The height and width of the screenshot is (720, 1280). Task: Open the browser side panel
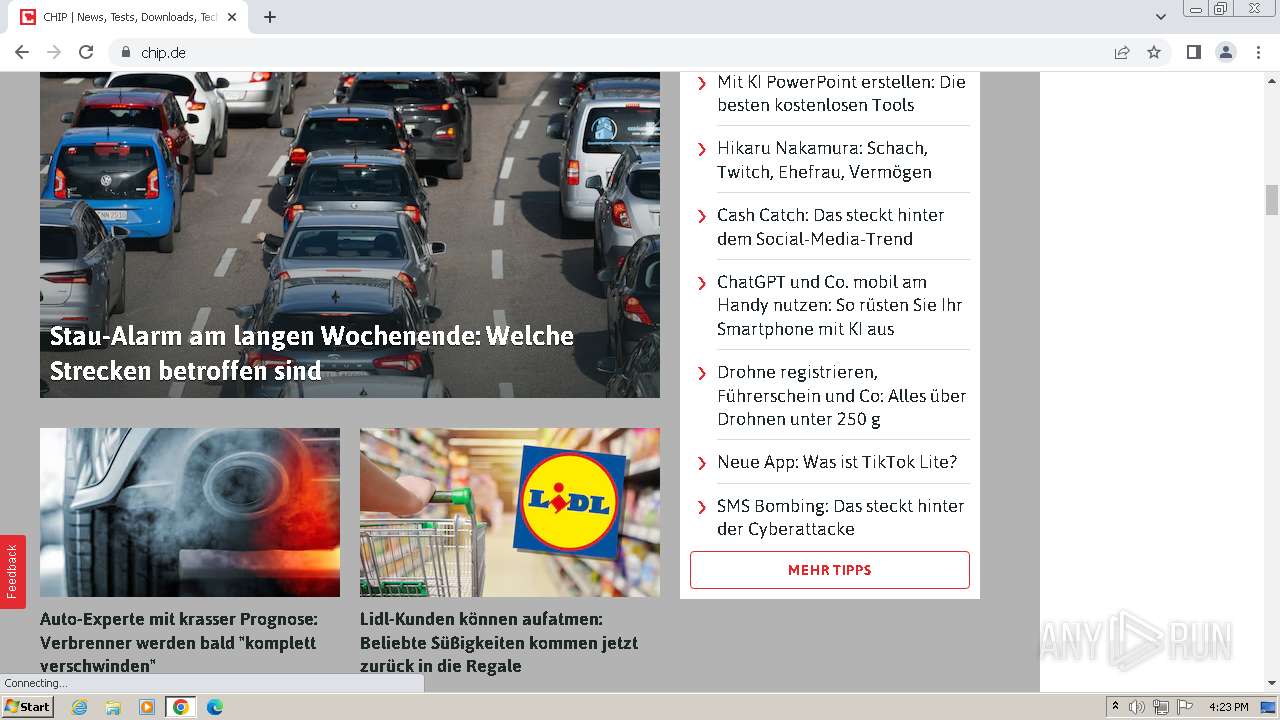[x=1194, y=52]
